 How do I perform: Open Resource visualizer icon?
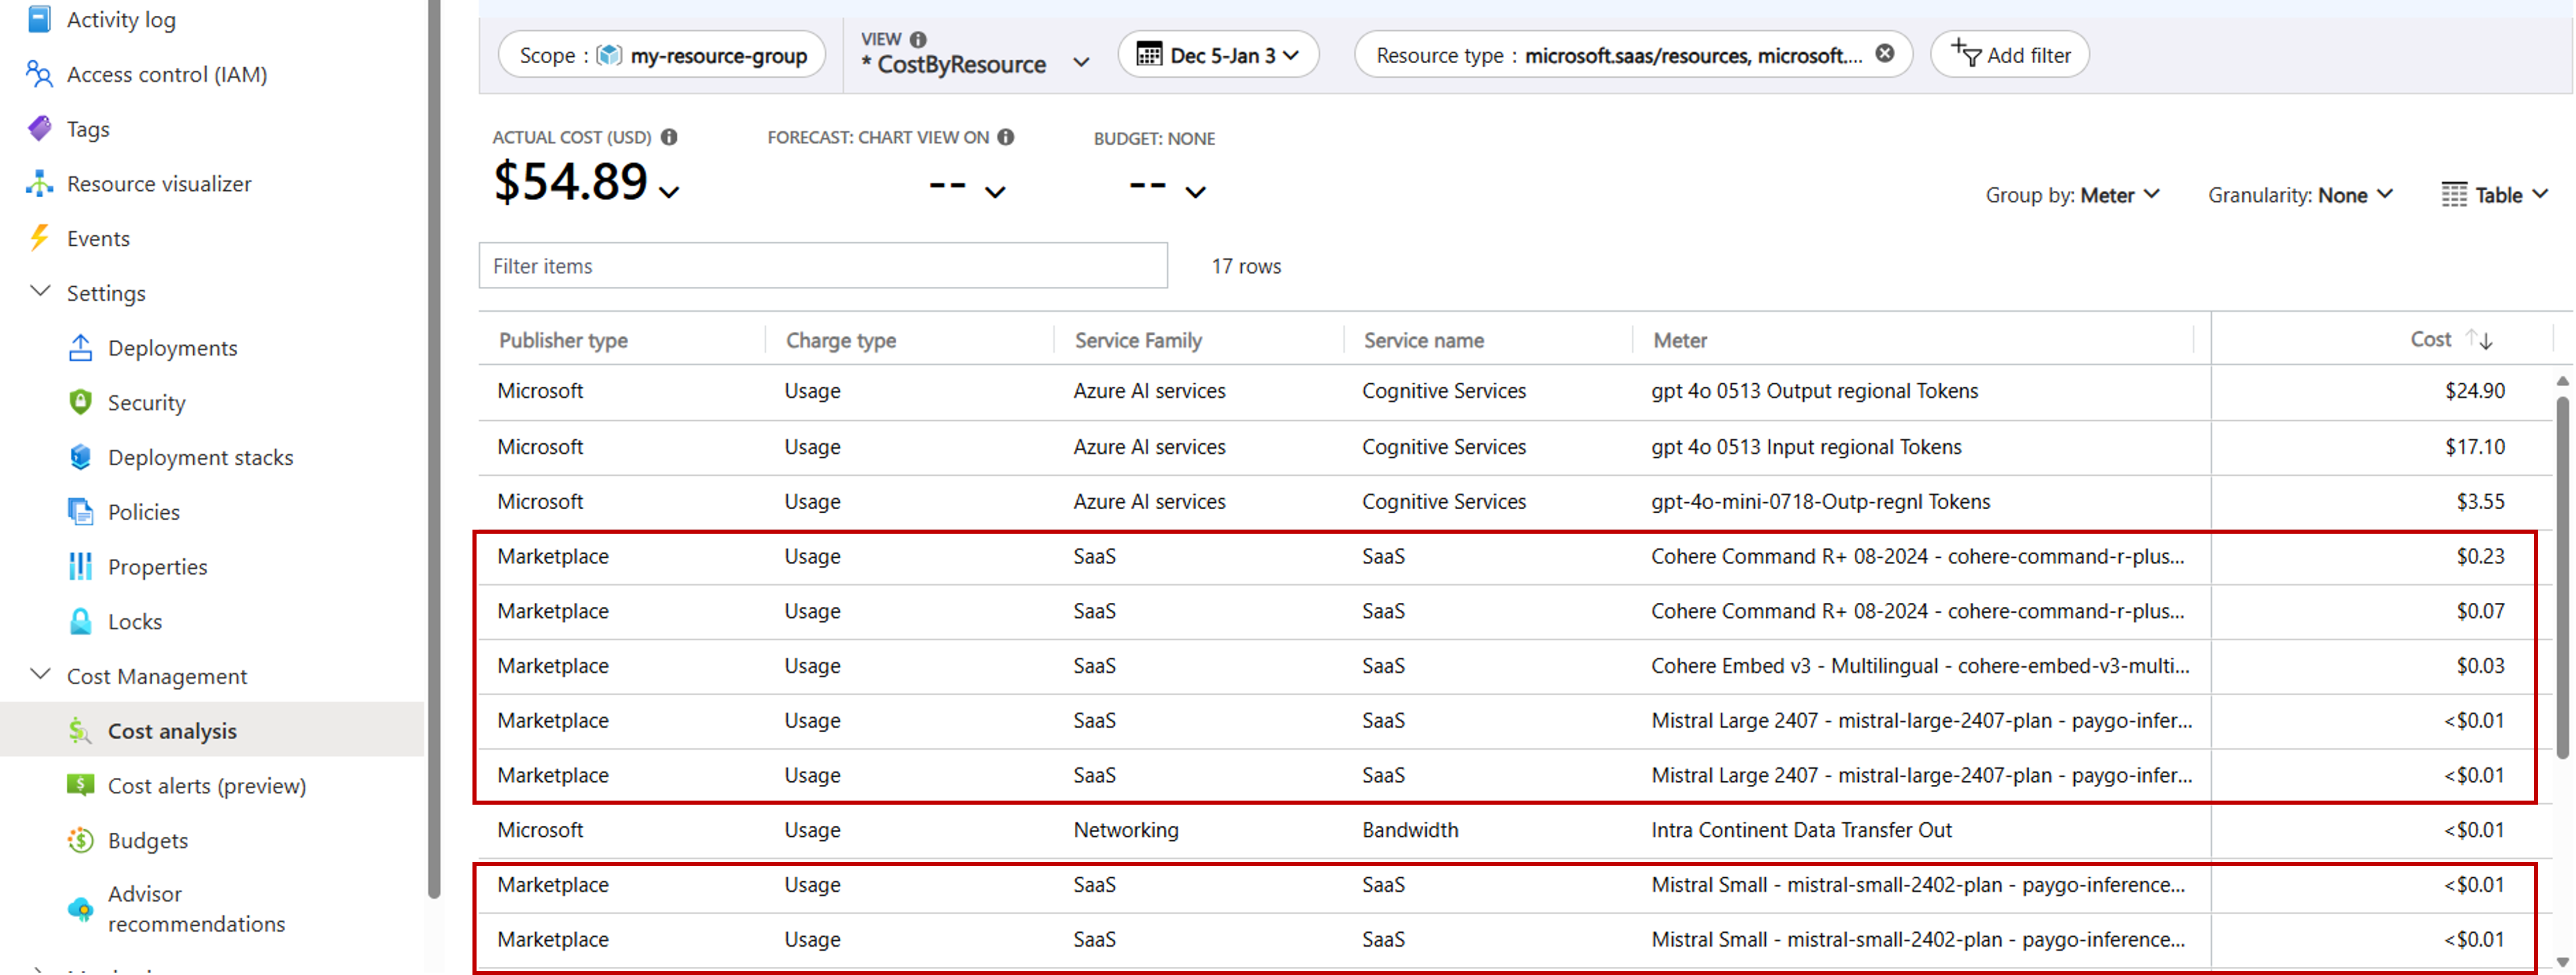[x=39, y=184]
